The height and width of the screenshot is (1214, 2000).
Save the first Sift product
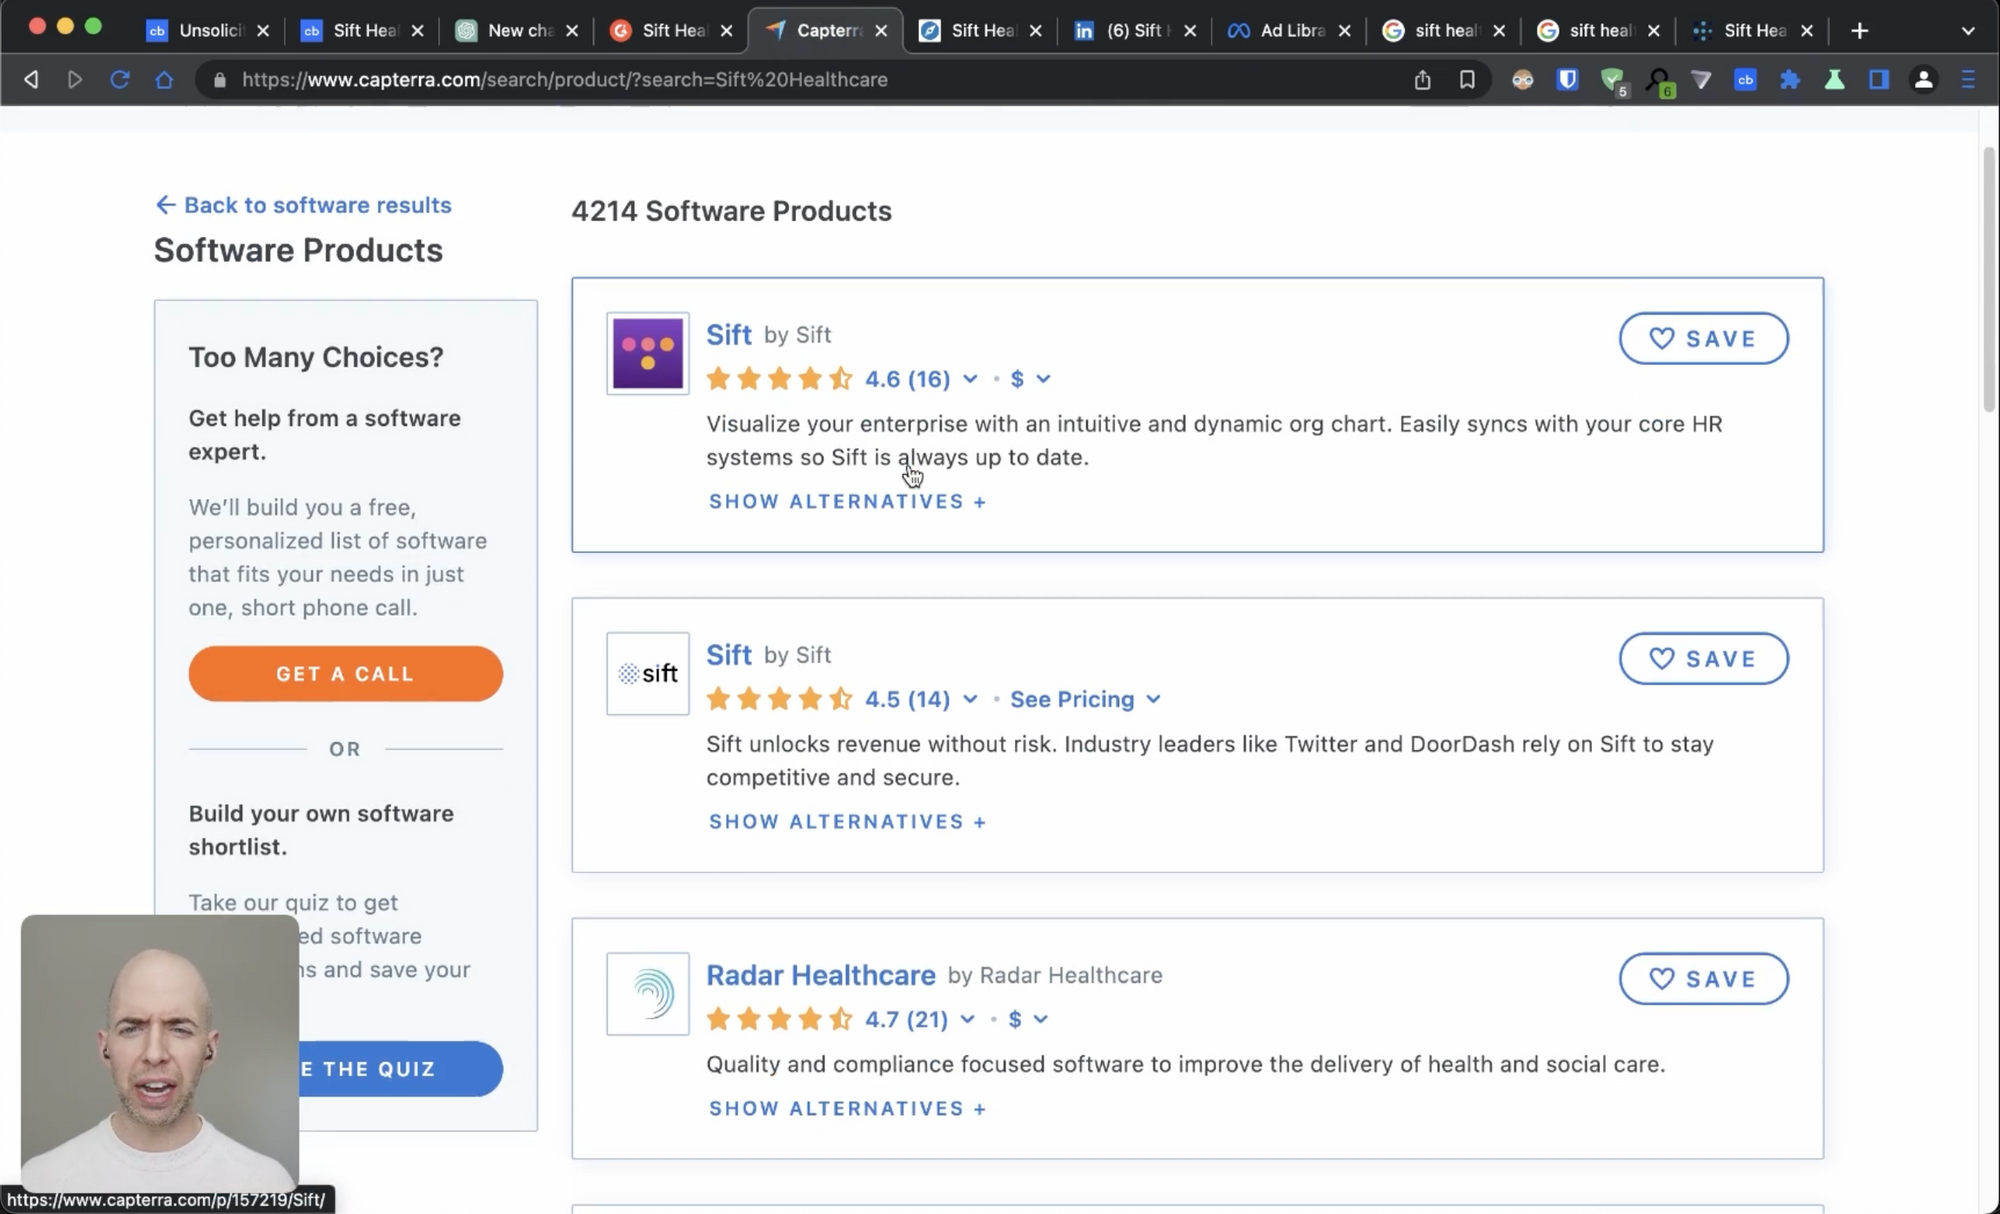[1703, 338]
